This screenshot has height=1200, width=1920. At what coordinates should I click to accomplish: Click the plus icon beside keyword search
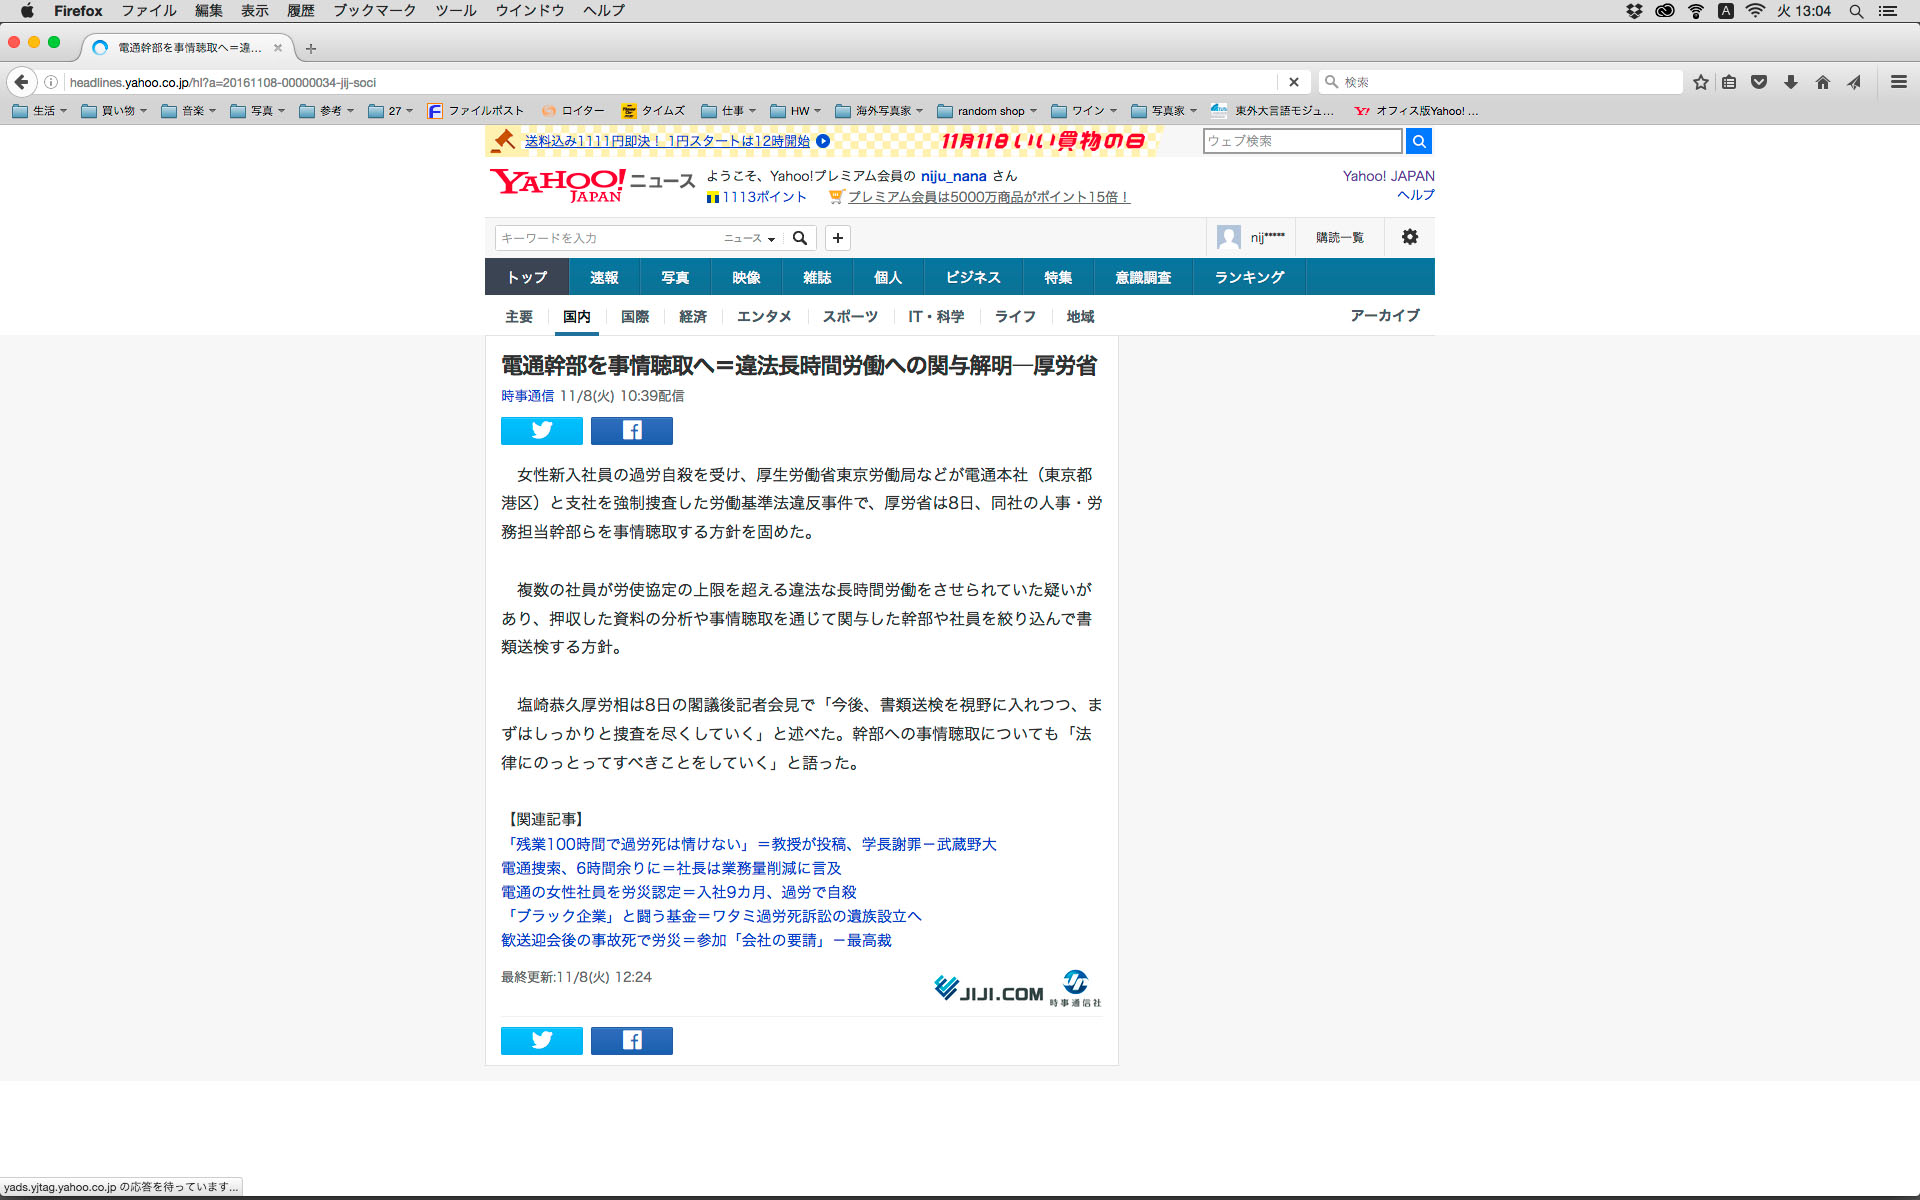tap(838, 238)
